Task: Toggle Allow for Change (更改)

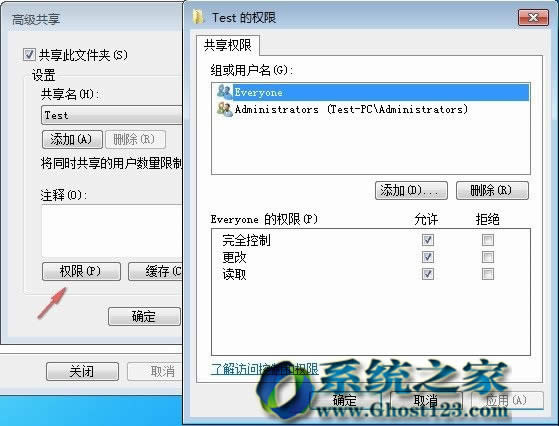Action: coord(427,257)
